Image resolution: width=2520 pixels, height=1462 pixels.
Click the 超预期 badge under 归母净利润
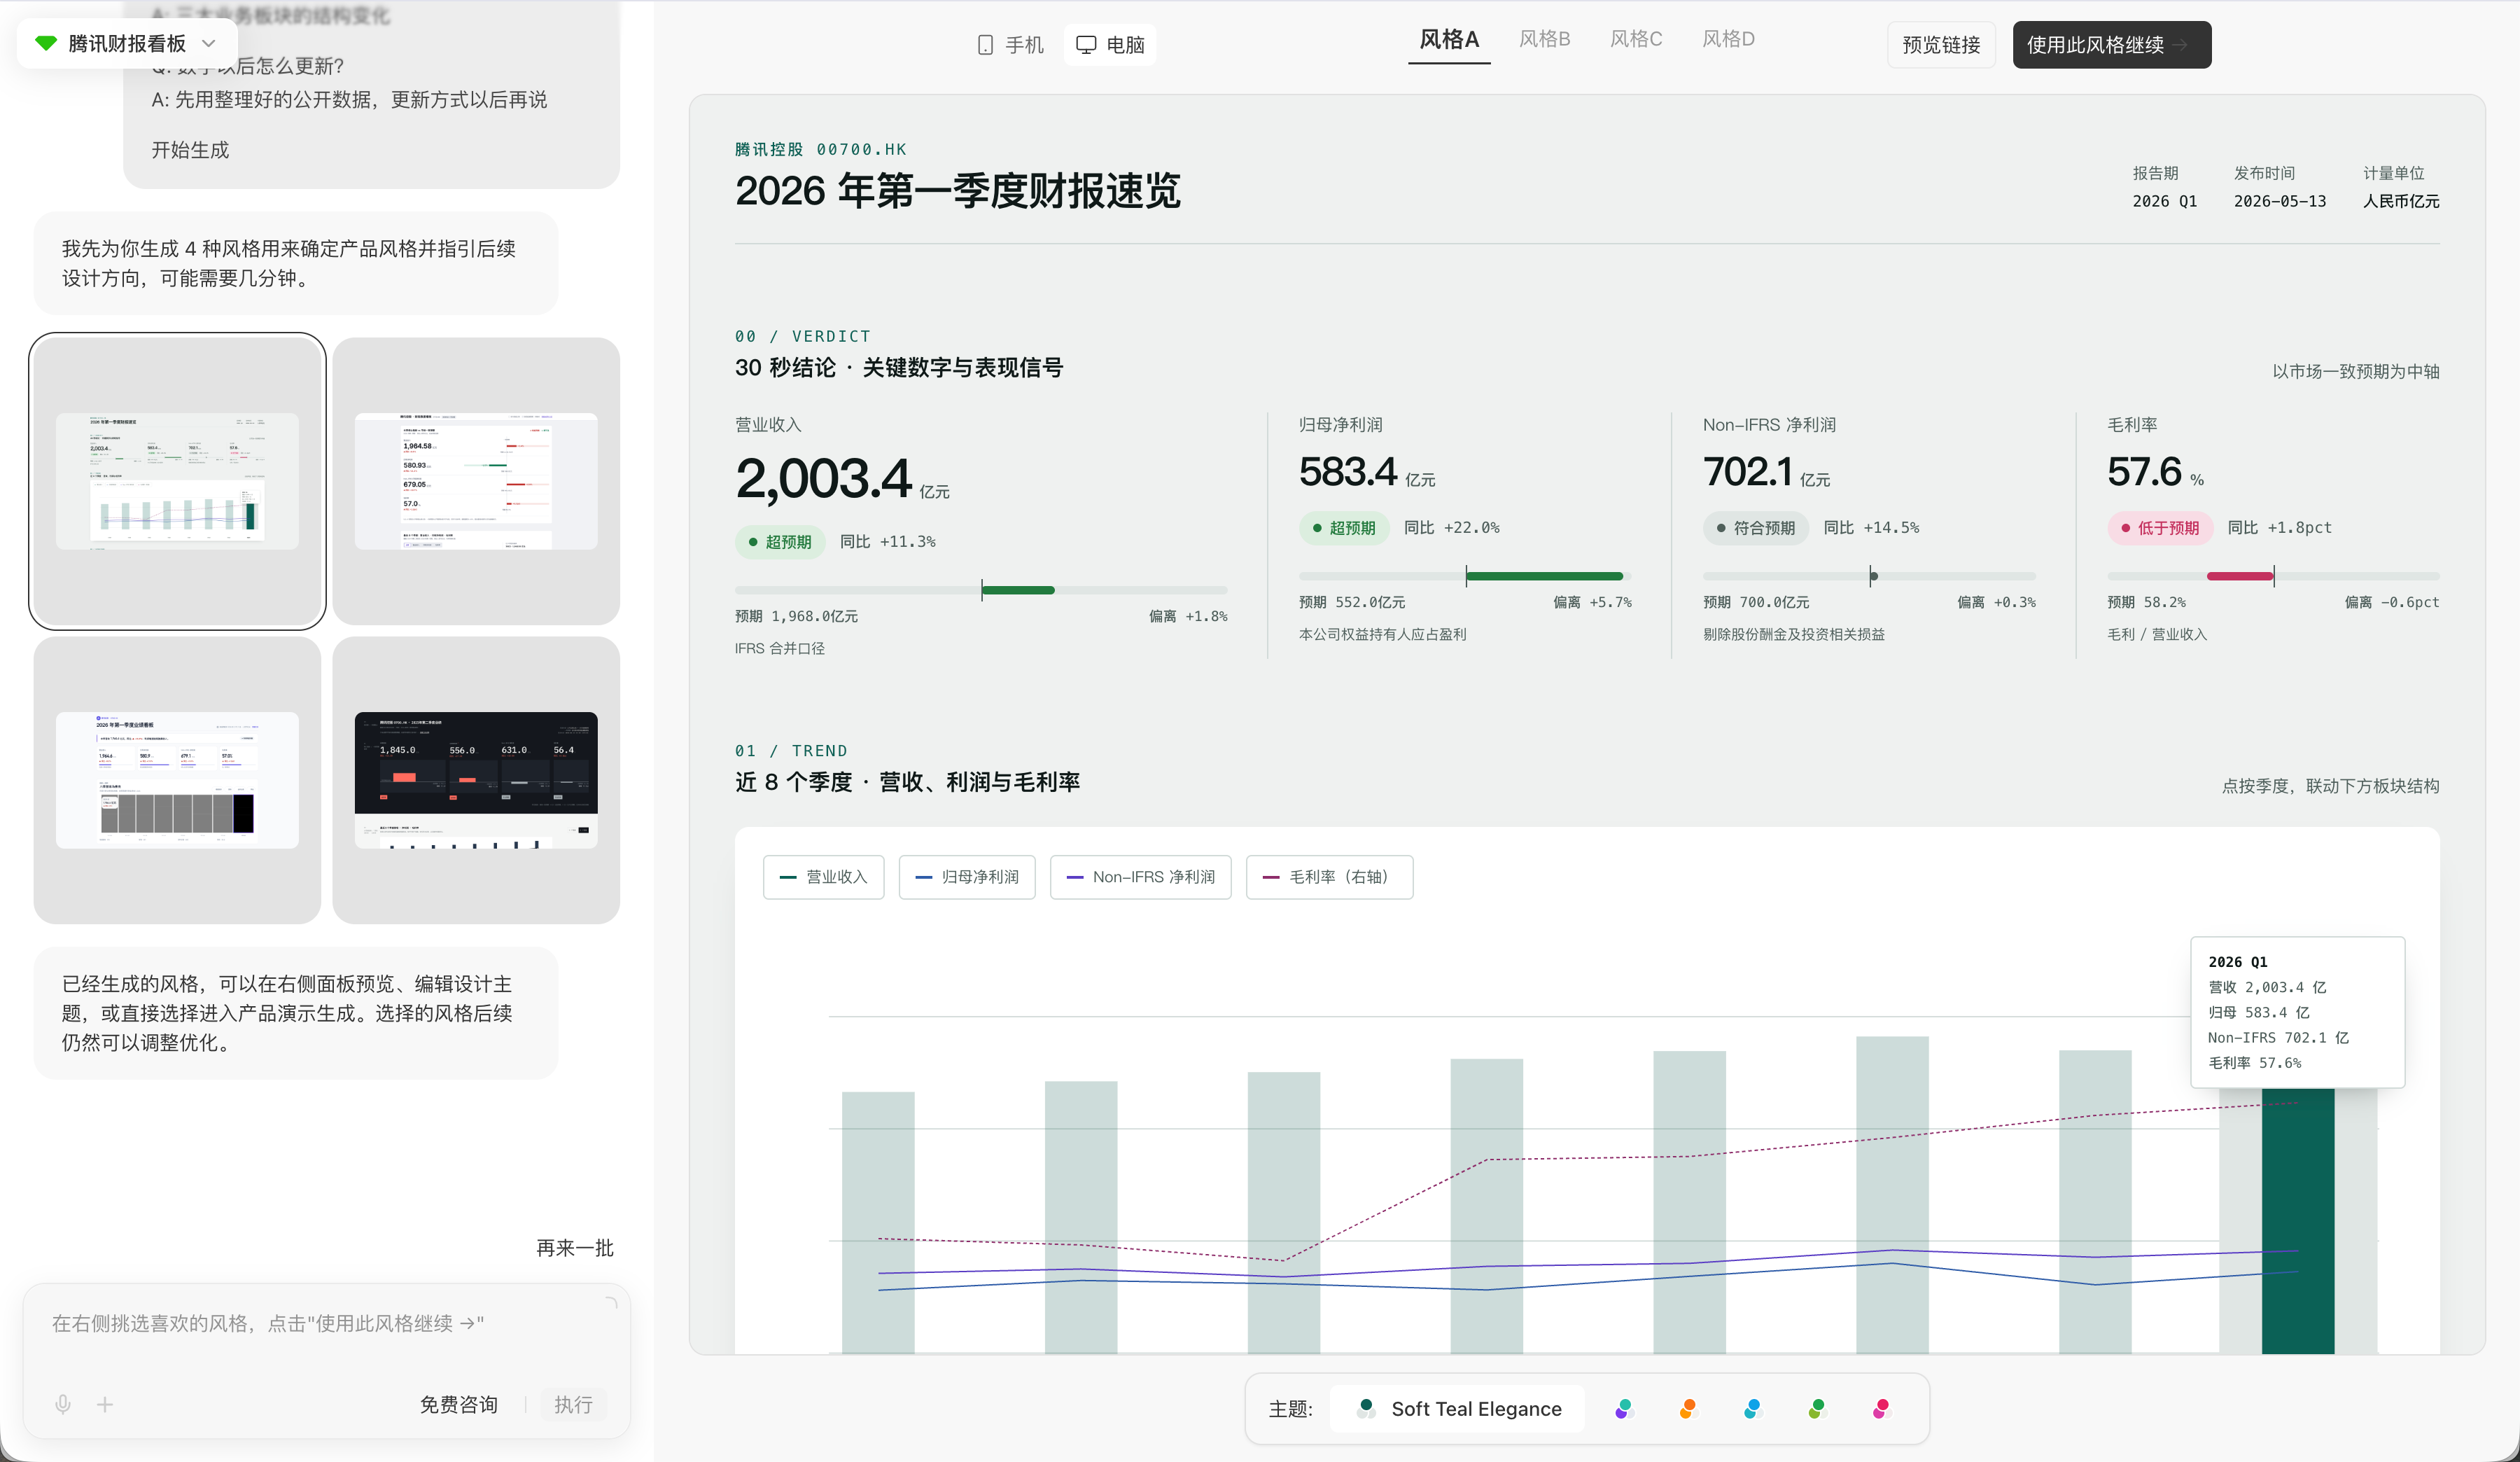pyautogui.click(x=1344, y=528)
